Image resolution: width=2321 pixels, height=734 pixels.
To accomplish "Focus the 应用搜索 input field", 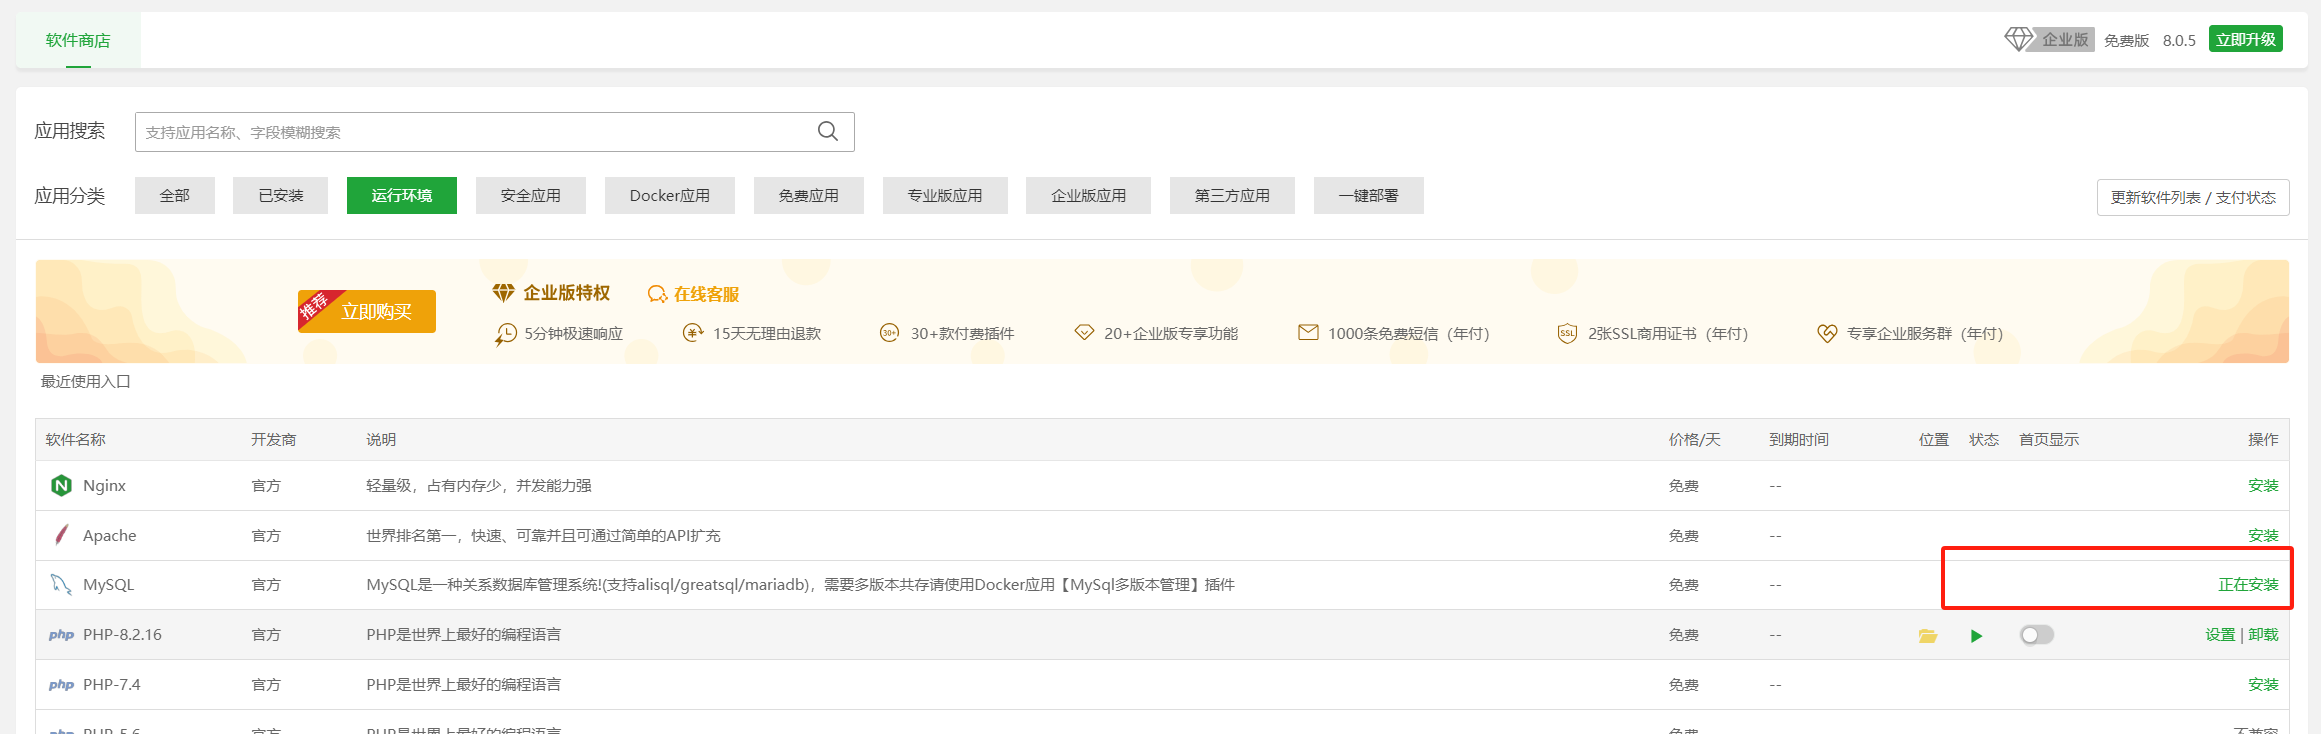I will [x=495, y=132].
